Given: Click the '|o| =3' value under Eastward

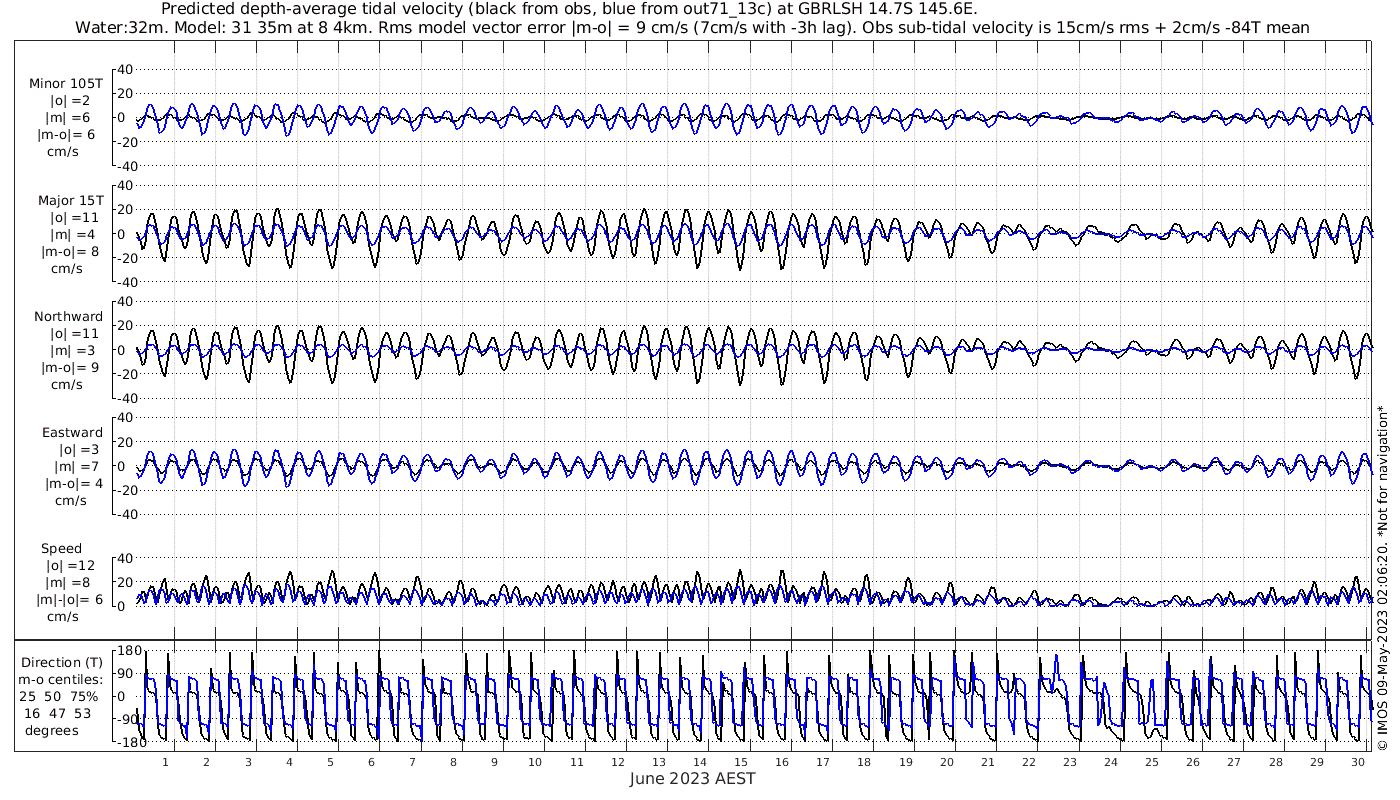Looking at the screenshot, I should click(x=77, y=450).
